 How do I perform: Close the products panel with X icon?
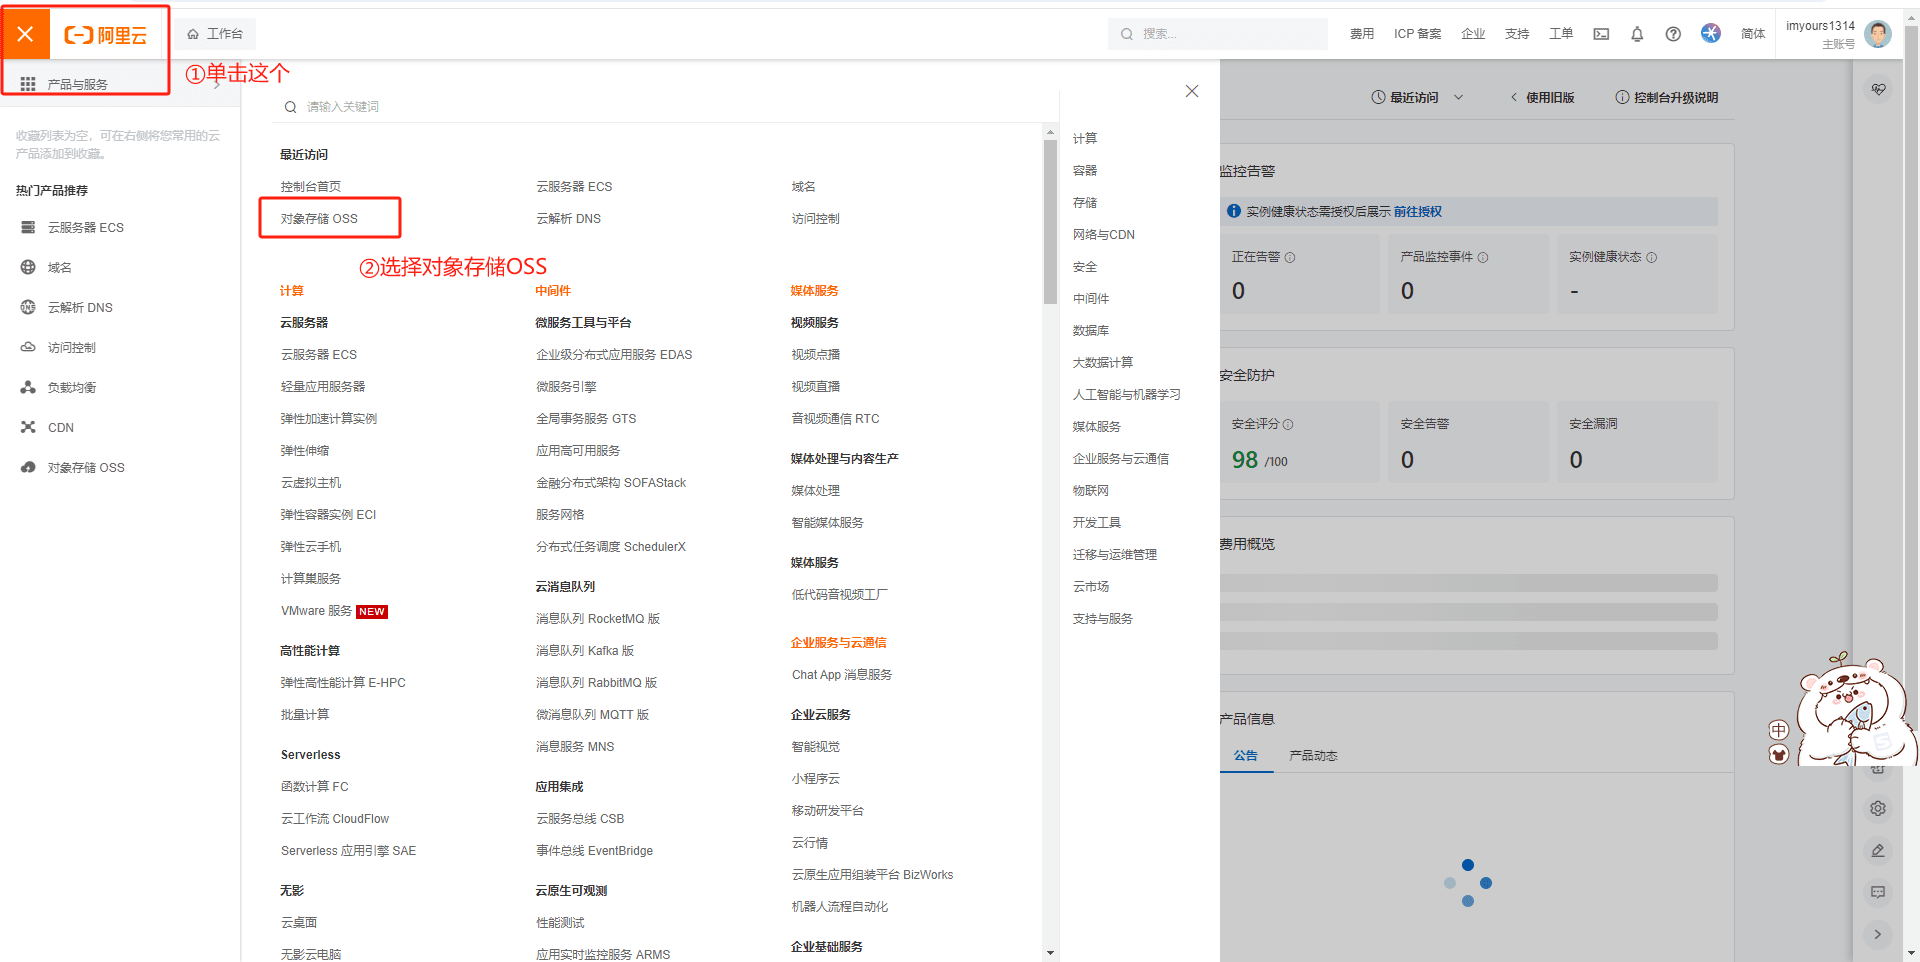[1191, 91]
